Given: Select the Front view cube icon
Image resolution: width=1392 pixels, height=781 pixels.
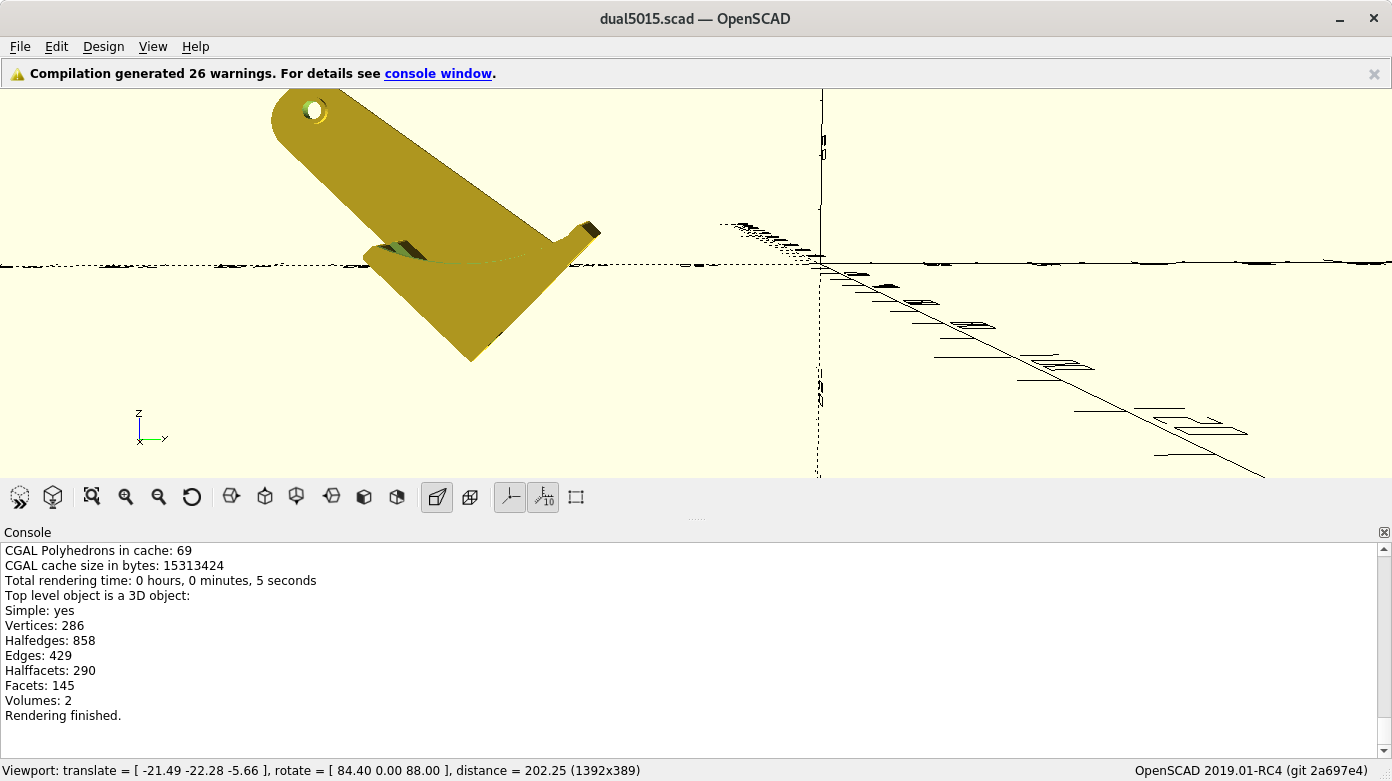Looking at the screenshot, I should (x=364, y=497).
